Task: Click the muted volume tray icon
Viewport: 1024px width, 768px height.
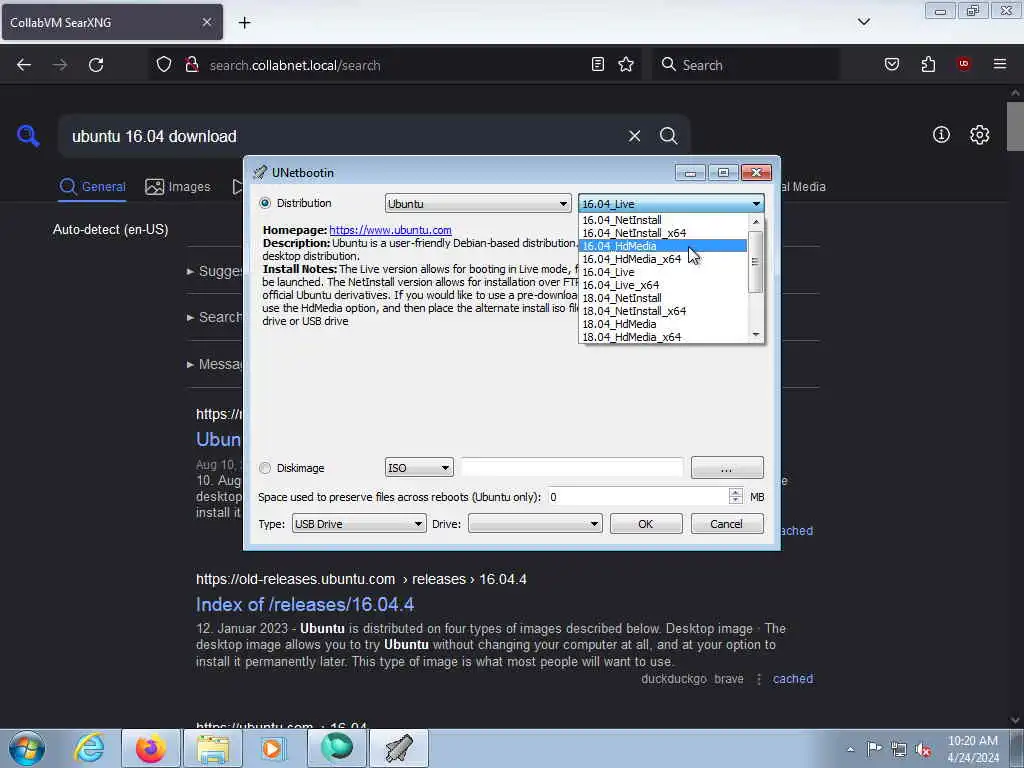Action: pyautogui.click(x=923, y=749)
